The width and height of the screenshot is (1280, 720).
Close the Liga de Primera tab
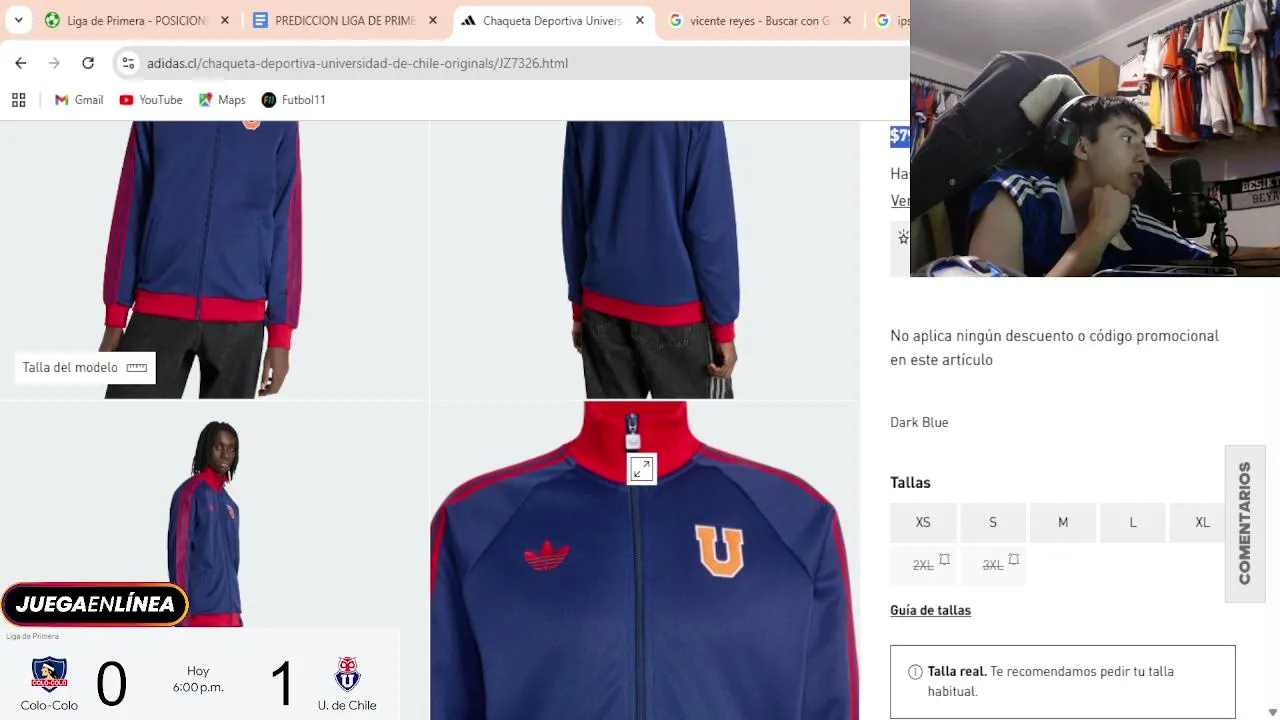click(x=225, y=20)
